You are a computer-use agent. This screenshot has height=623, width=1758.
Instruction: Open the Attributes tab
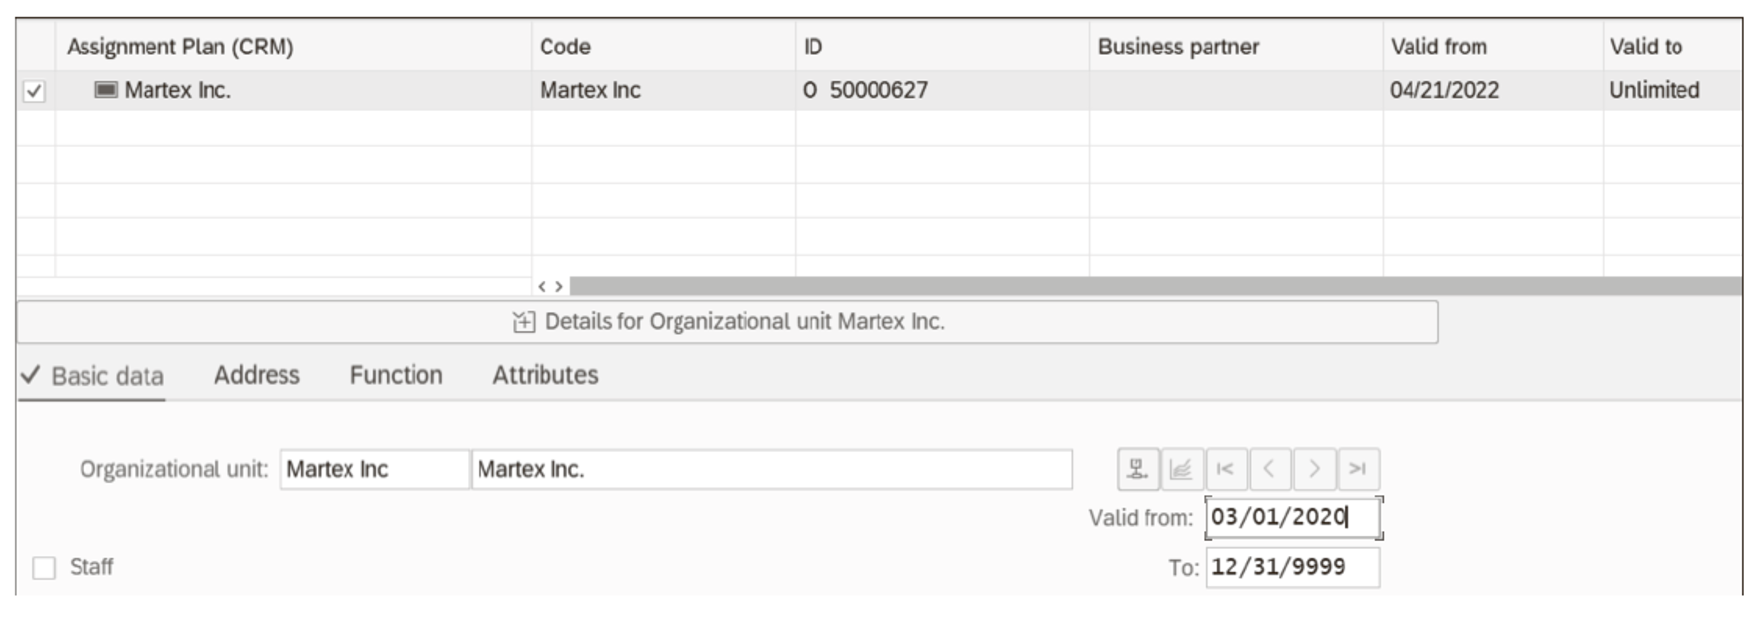[x=543, y=375]
